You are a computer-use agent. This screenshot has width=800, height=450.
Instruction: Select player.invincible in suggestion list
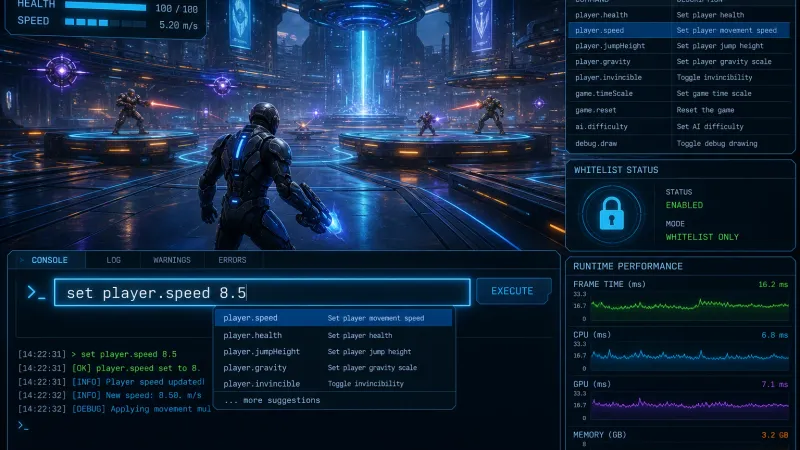(333, 383)
